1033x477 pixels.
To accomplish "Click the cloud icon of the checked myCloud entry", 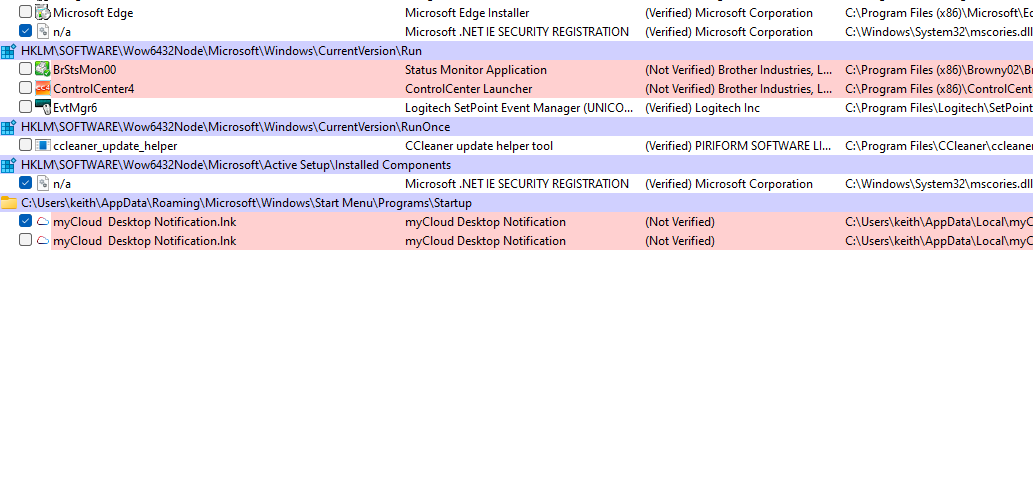I will [x=43, y=221].
